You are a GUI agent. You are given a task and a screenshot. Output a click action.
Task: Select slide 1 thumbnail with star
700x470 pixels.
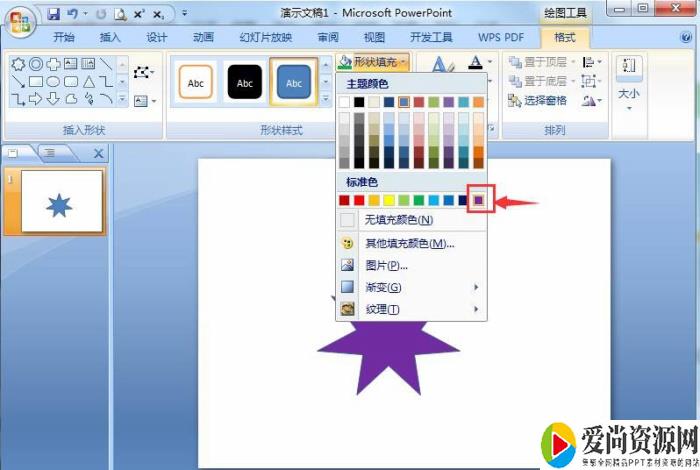(x=62, y=202)
